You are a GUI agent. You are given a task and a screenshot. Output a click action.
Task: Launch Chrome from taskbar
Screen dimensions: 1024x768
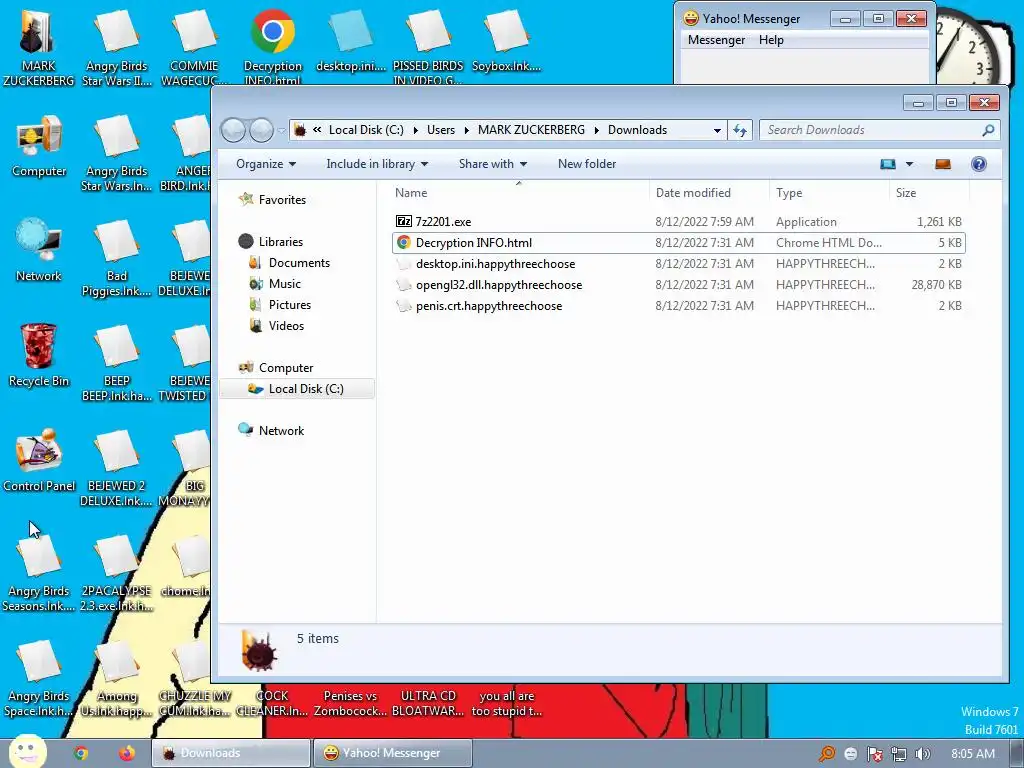click(x=80, y=753)
